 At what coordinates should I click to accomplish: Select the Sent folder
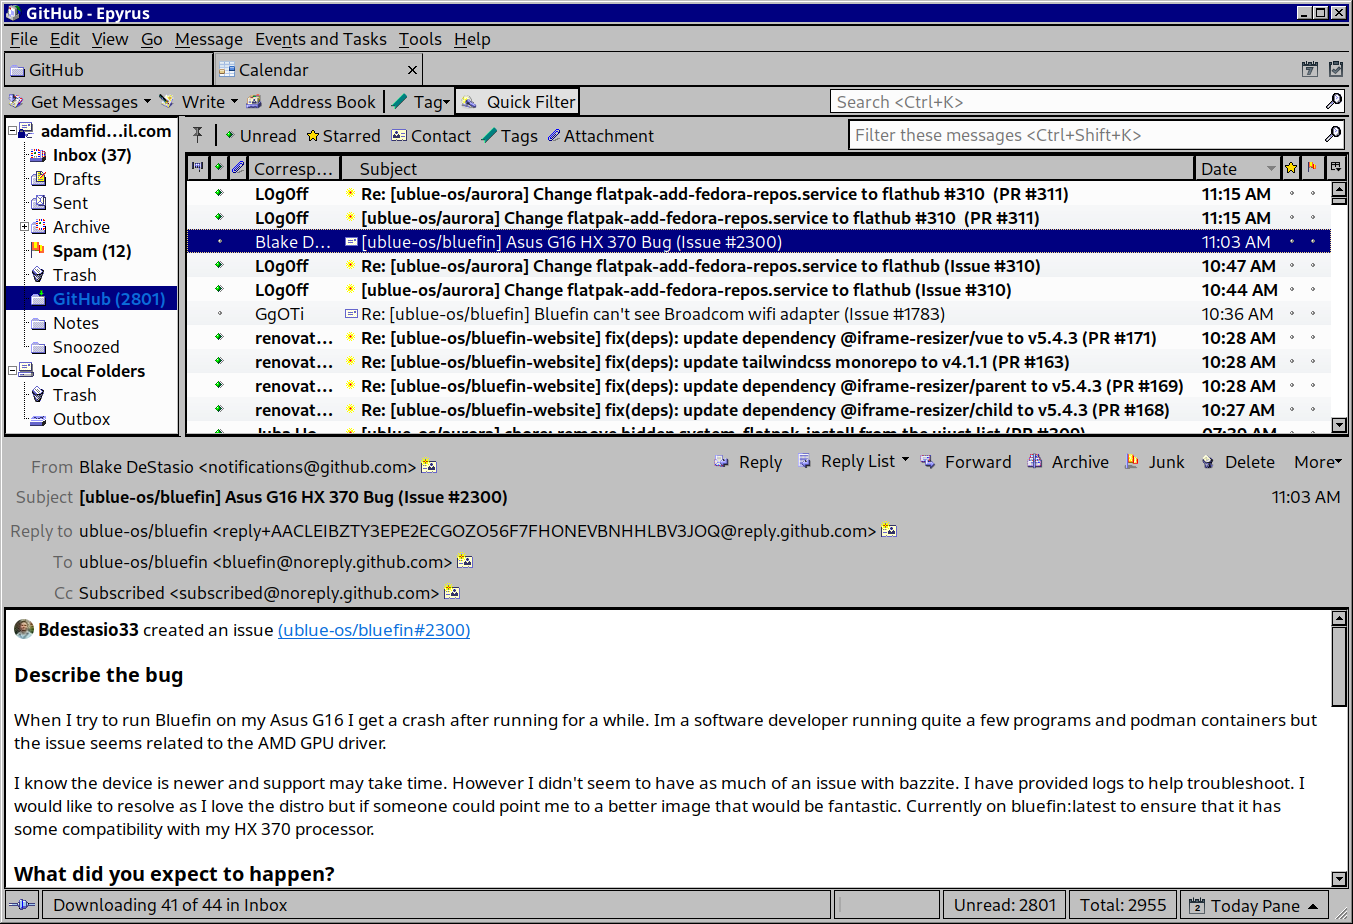point(70,203)
